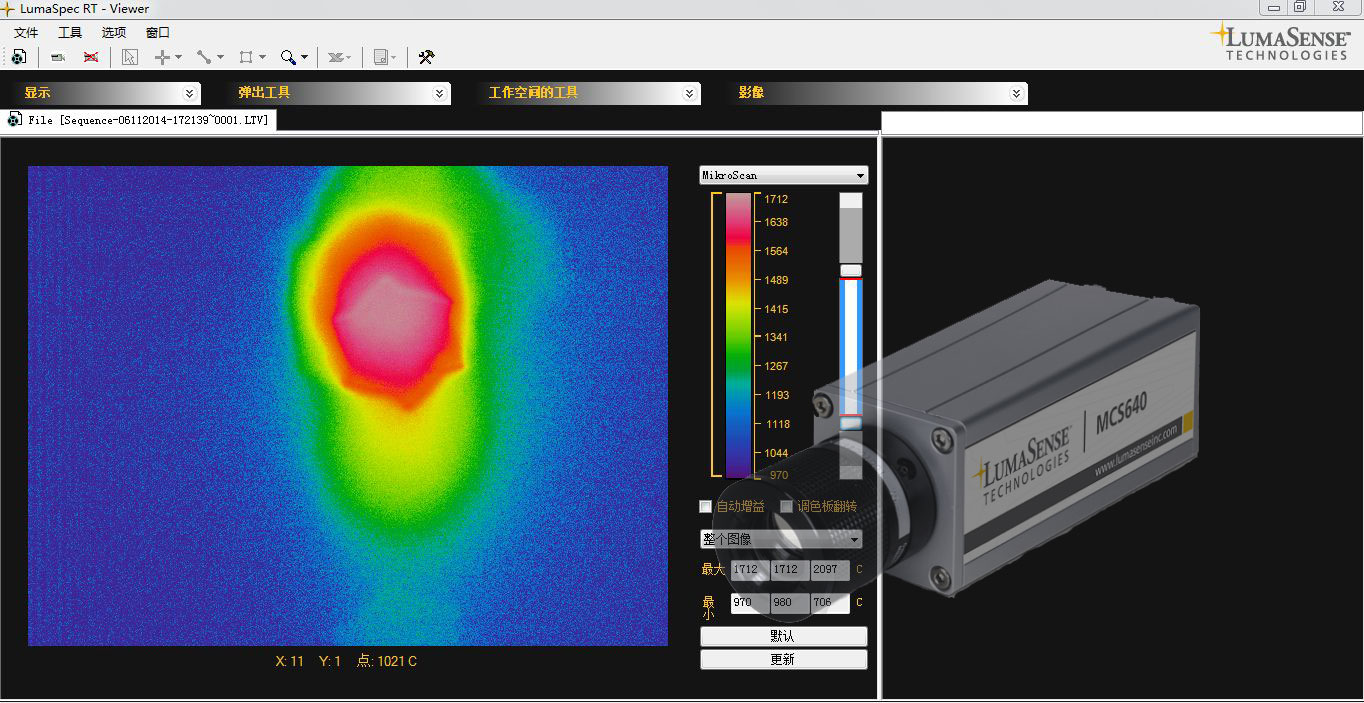
Task: Click the red-crossed disconnect camera icon
Action: tap(91, 57)
